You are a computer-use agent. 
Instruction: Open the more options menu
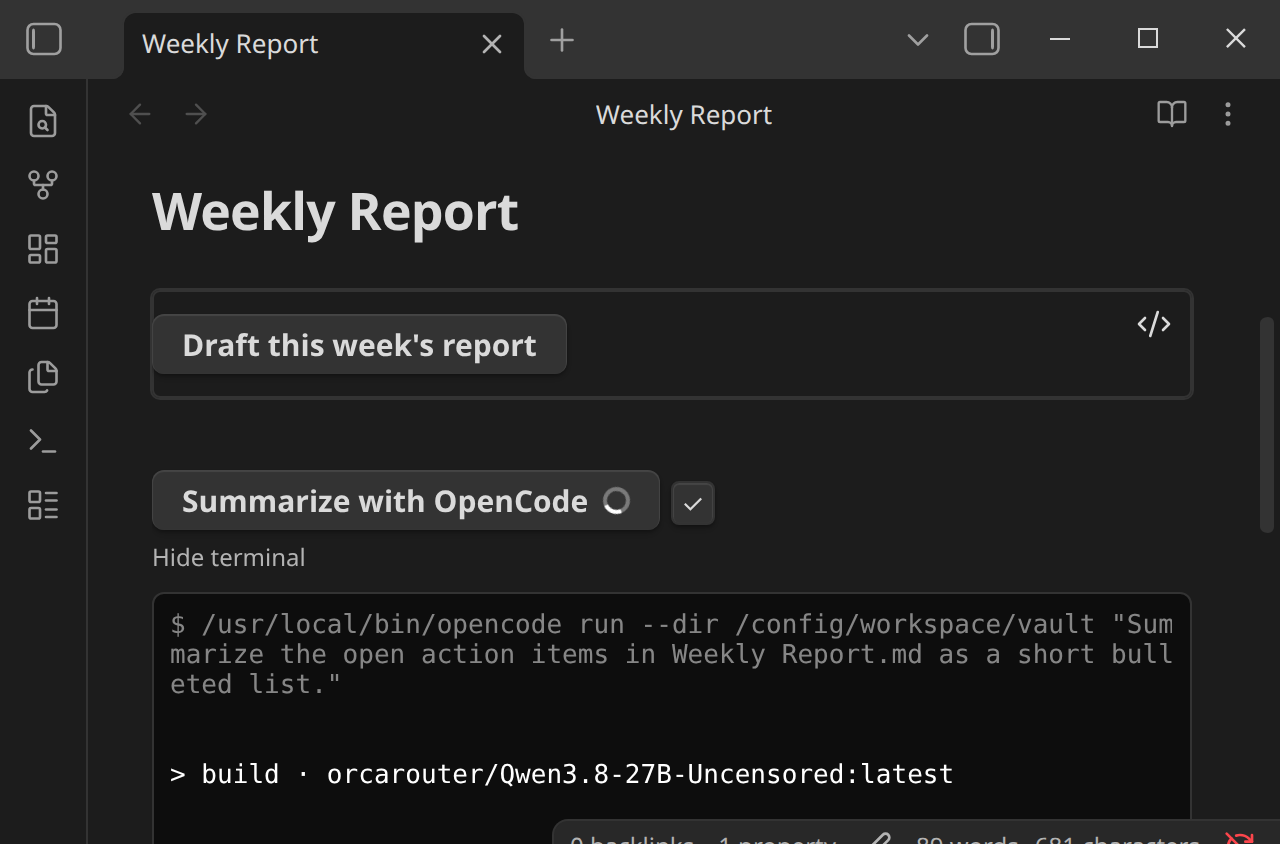pos(1228,114)
